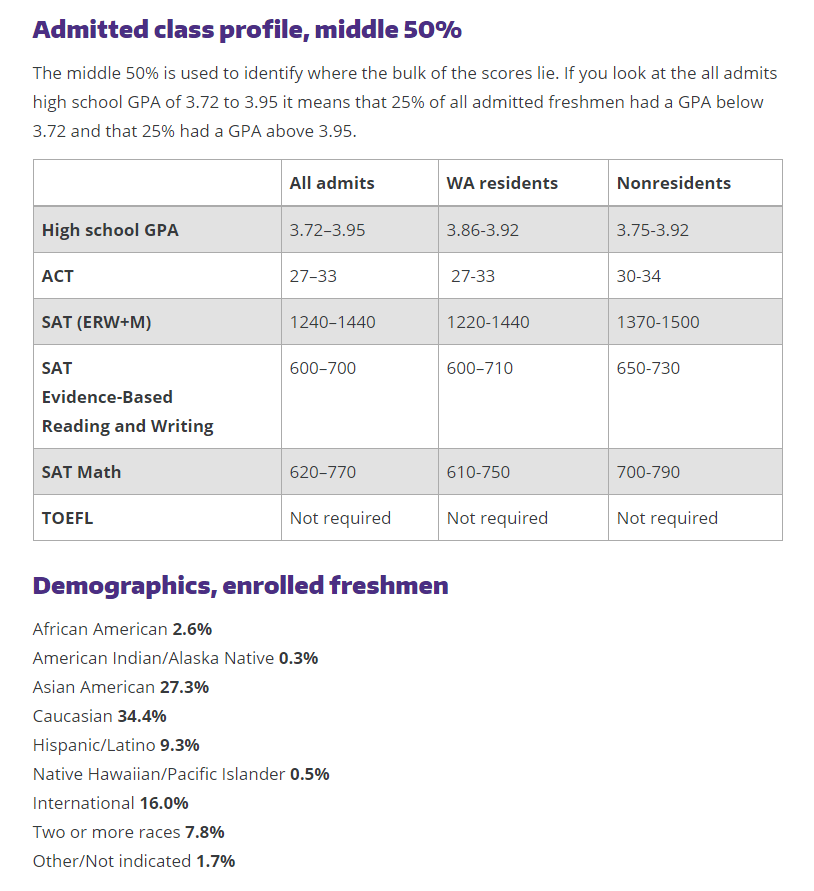
Task: Click the WA residents SAT Math 610-750 cell
Action: tap(478, 472)
